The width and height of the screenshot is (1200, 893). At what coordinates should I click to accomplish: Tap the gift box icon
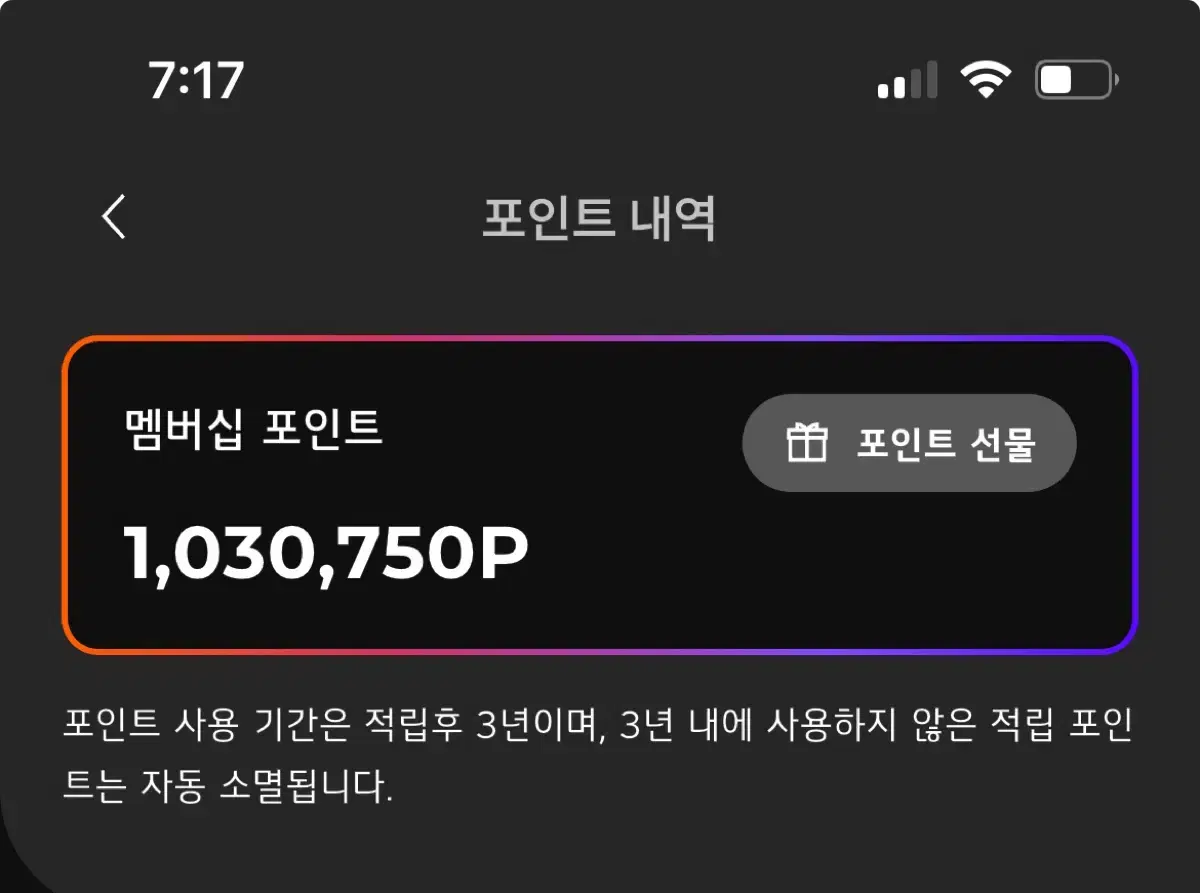pyautogui.click(x=807, y=442)
